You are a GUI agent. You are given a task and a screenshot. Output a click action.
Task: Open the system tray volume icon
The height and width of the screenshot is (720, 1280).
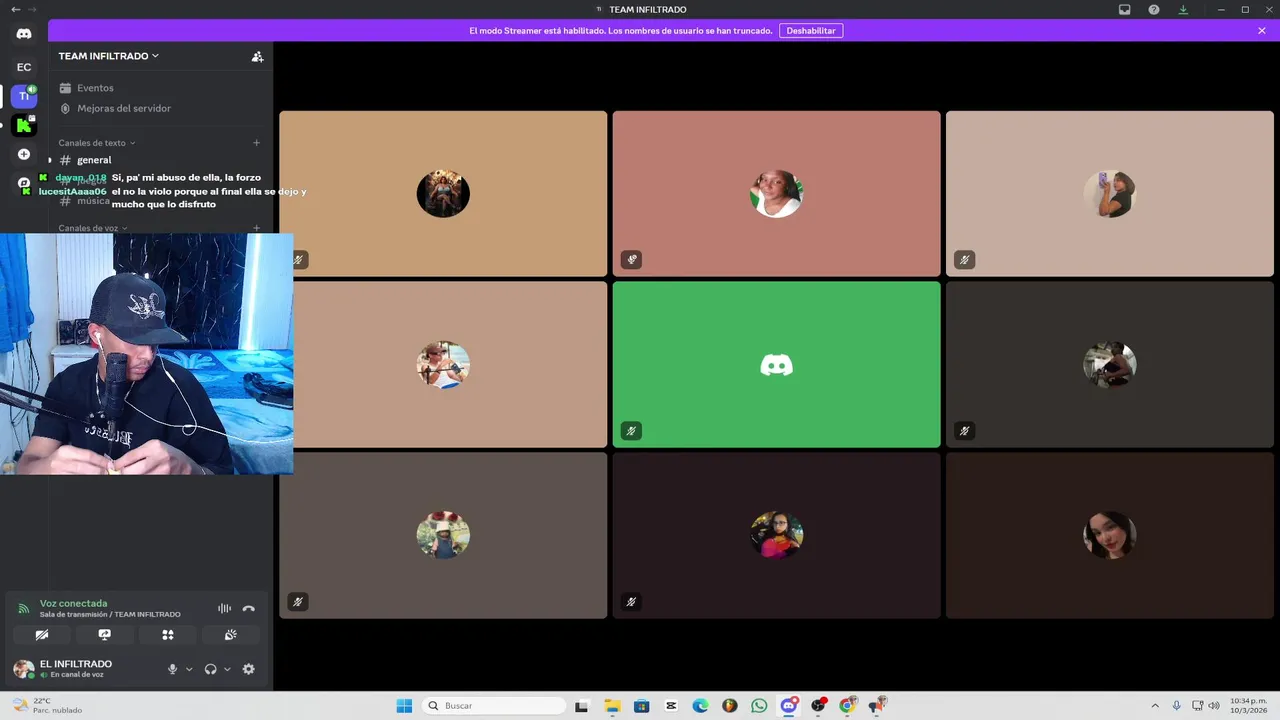pyautogui.click(x=1214, y=706)
